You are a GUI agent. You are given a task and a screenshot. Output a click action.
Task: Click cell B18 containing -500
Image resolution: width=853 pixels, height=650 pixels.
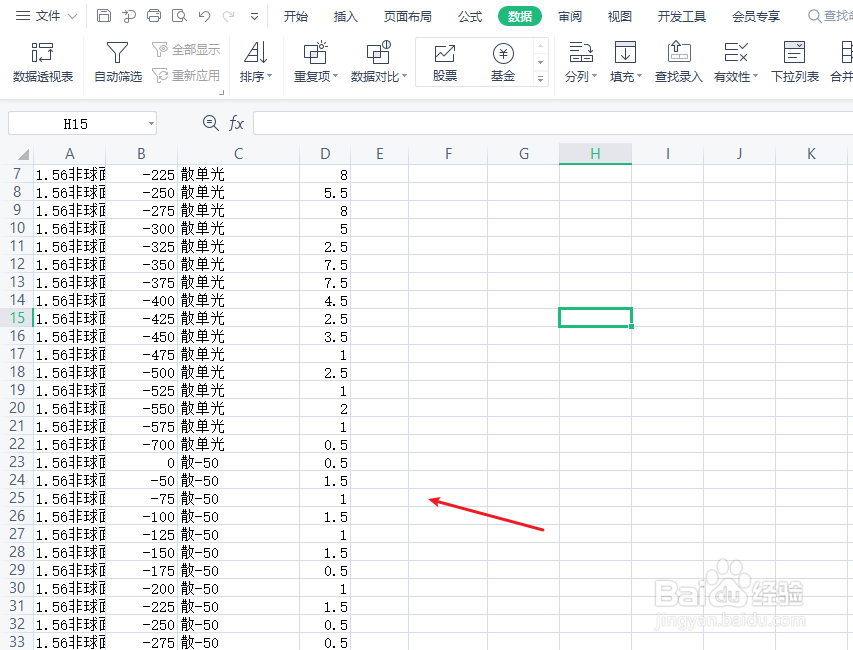141,372
